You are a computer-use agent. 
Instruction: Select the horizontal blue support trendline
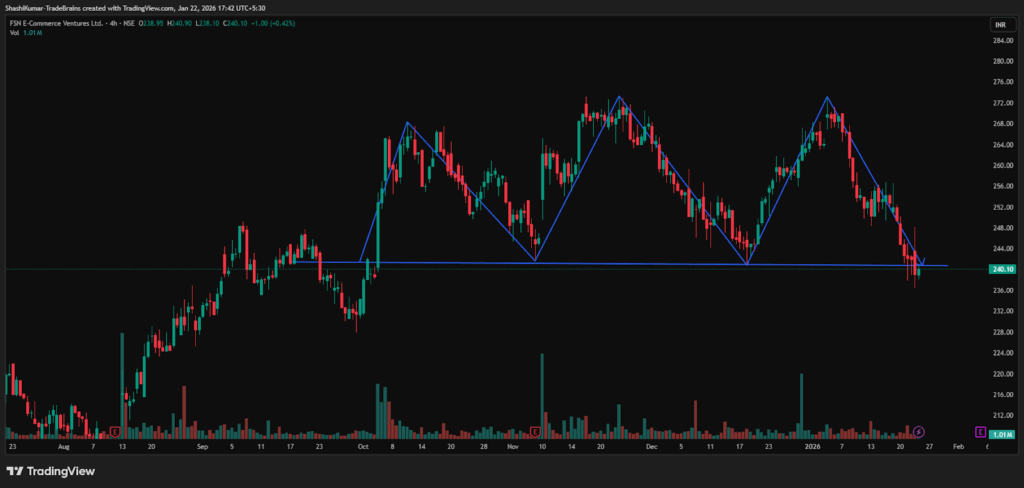pos(640,264)
